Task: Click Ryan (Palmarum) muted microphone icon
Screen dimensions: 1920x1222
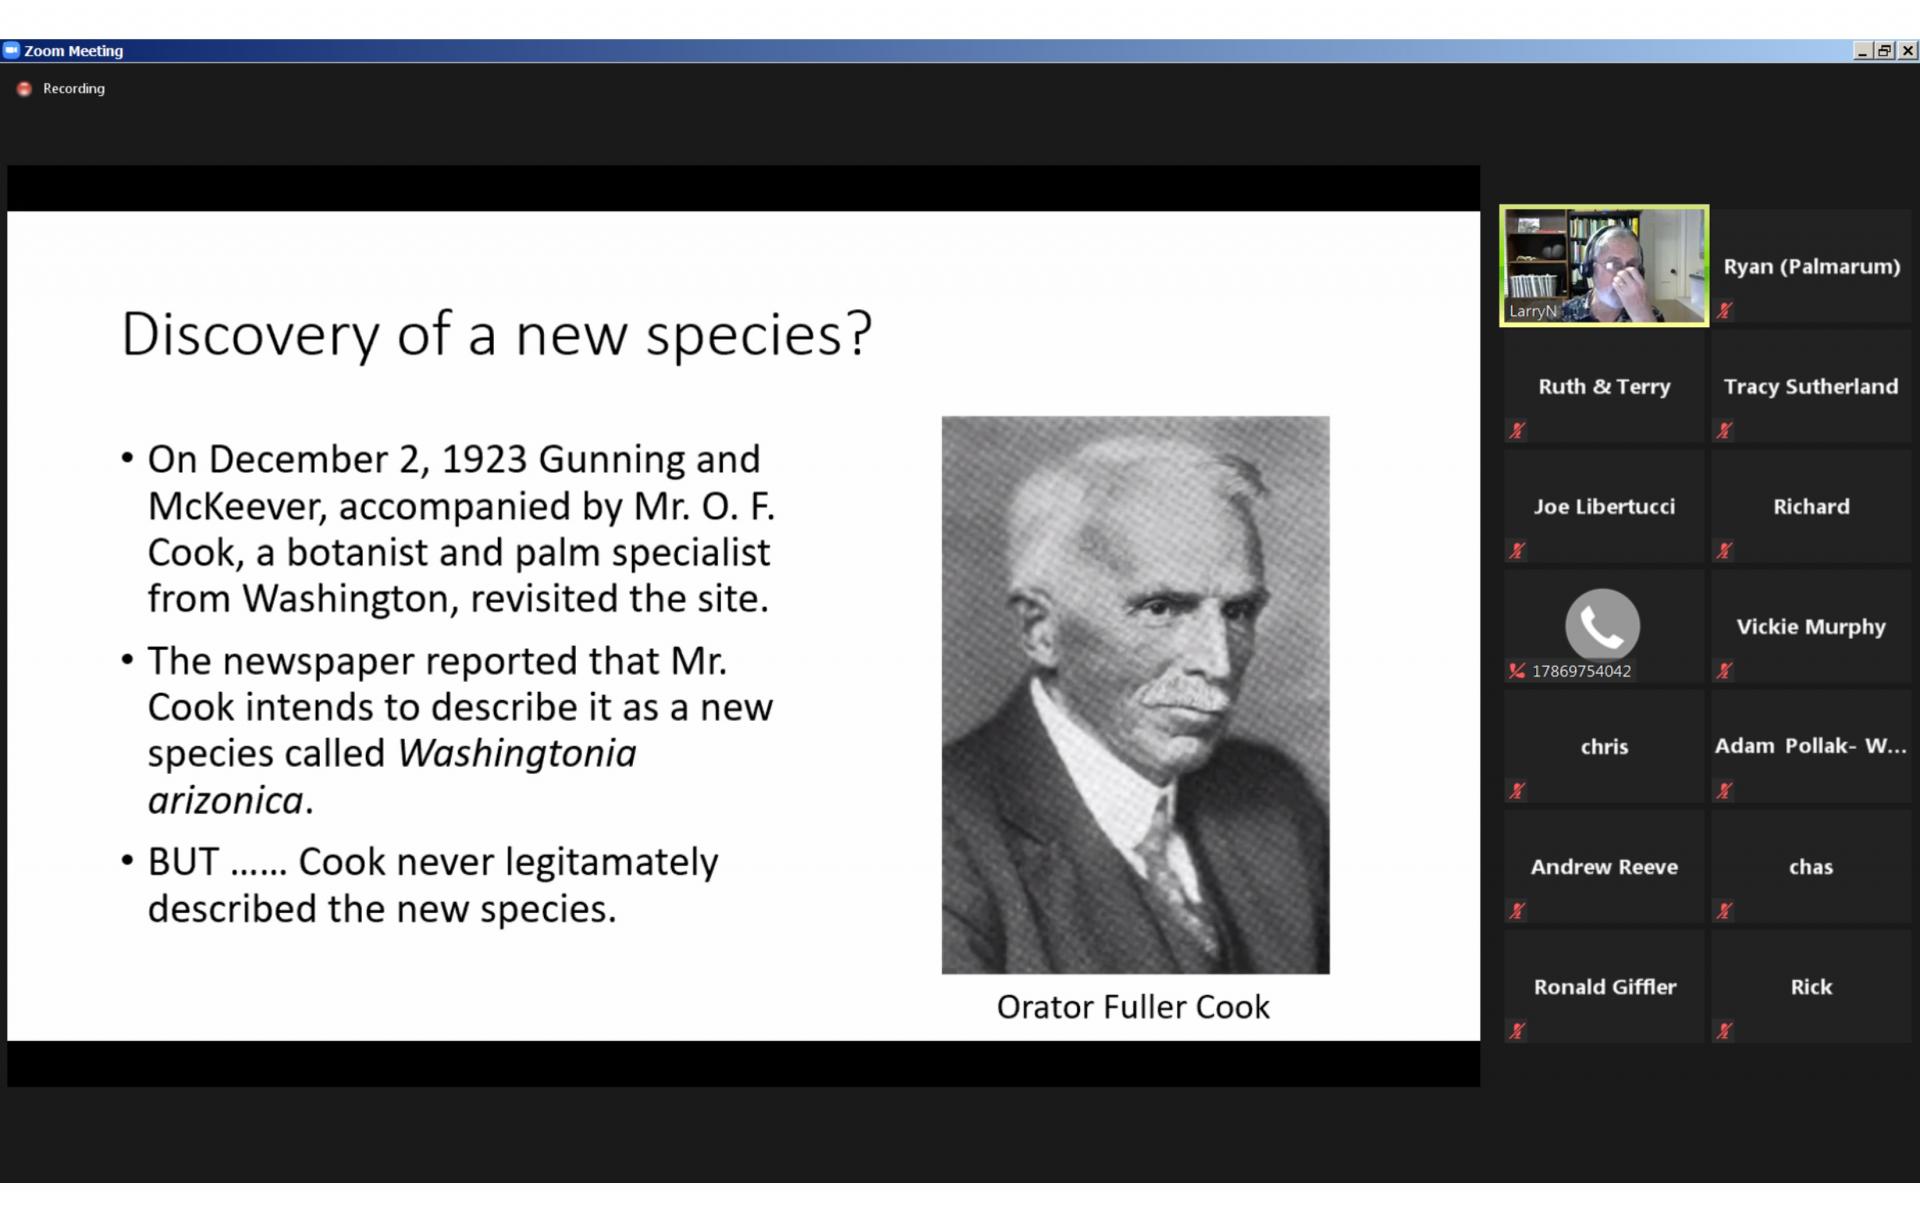Action: tap(1724, 311)
